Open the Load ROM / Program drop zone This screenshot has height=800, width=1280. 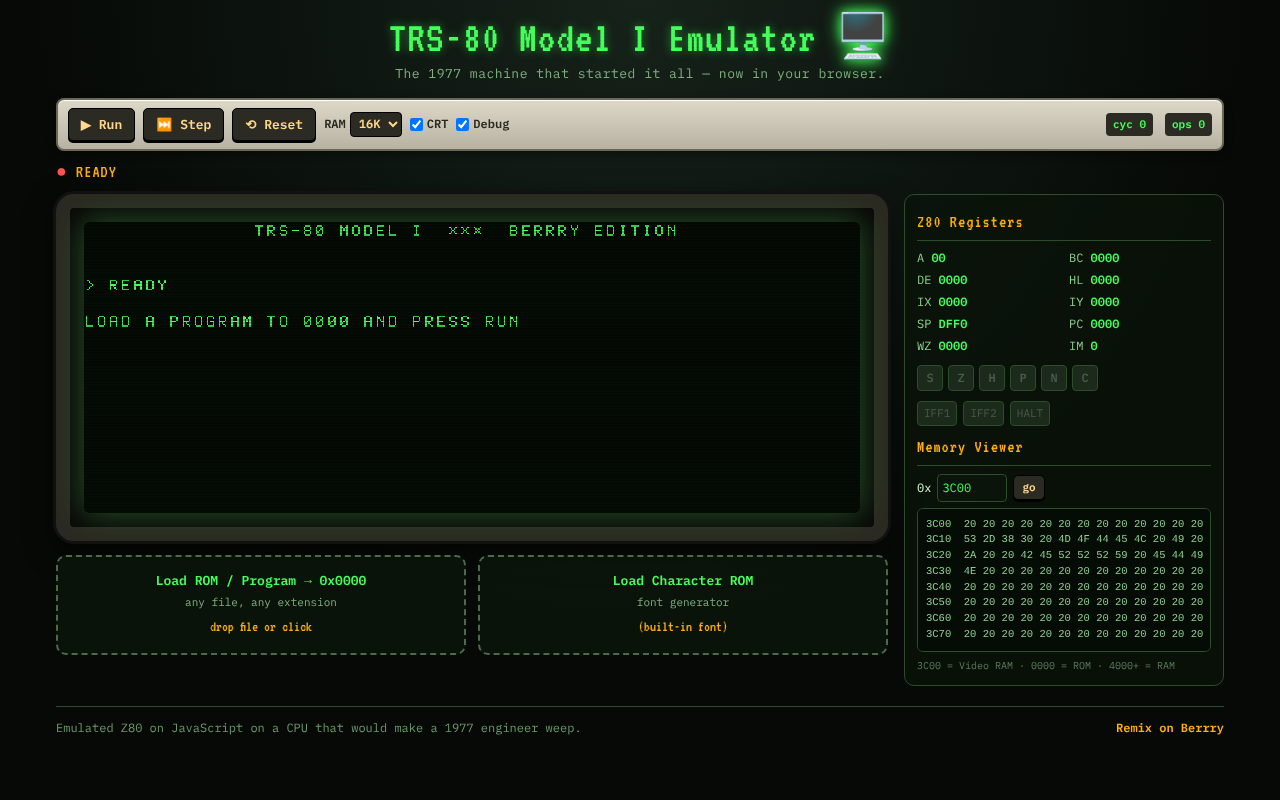261,605
